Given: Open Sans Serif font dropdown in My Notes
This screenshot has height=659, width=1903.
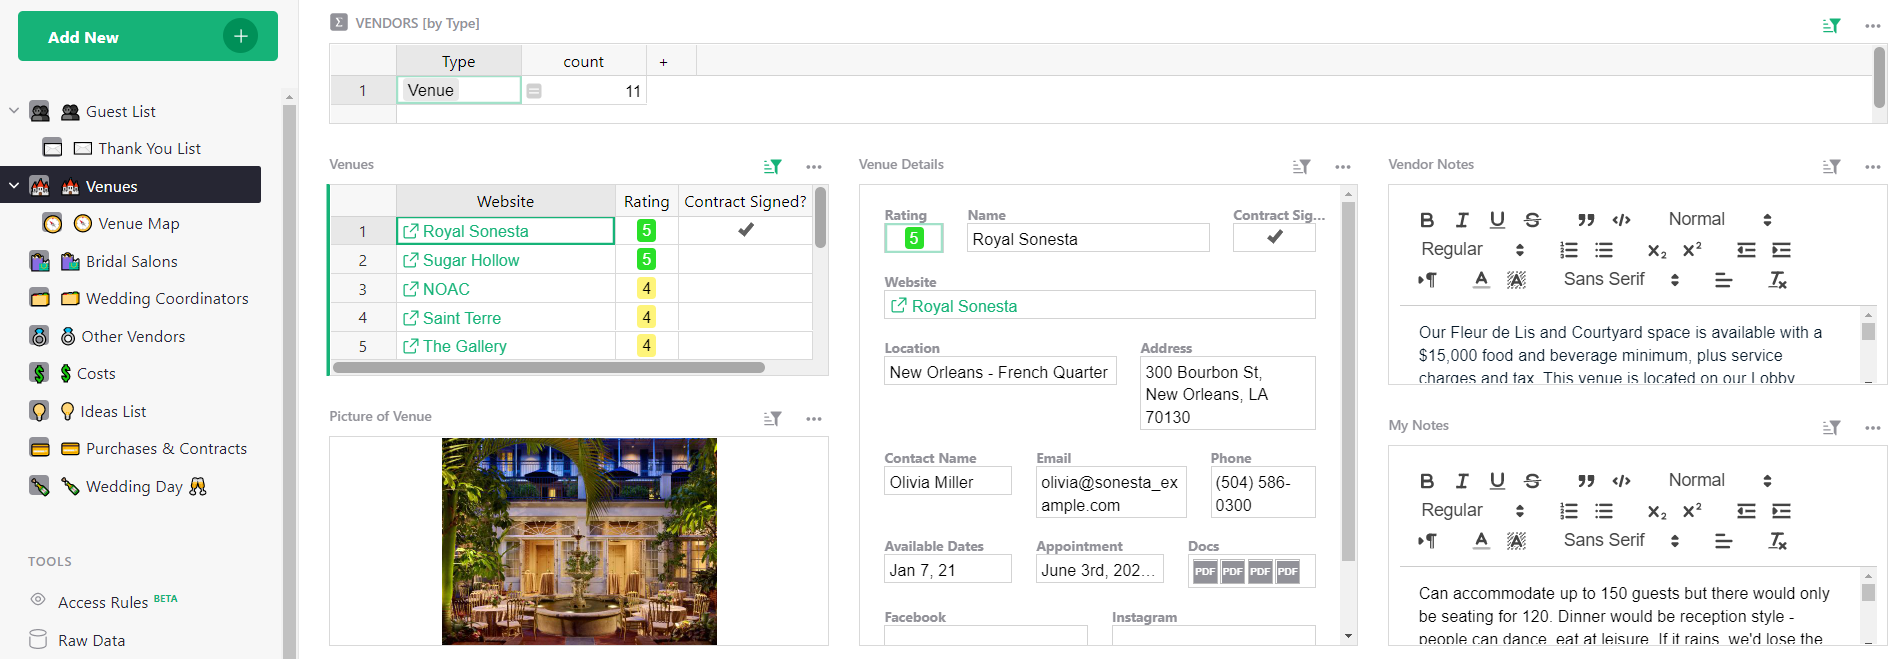Looking at the screenshot, I should coord(1621,541).
